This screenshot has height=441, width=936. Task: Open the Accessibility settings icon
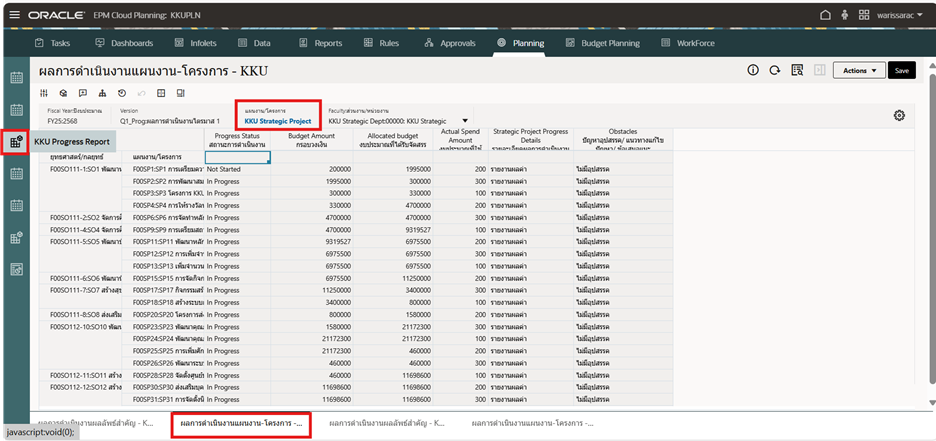click(845, 16)
